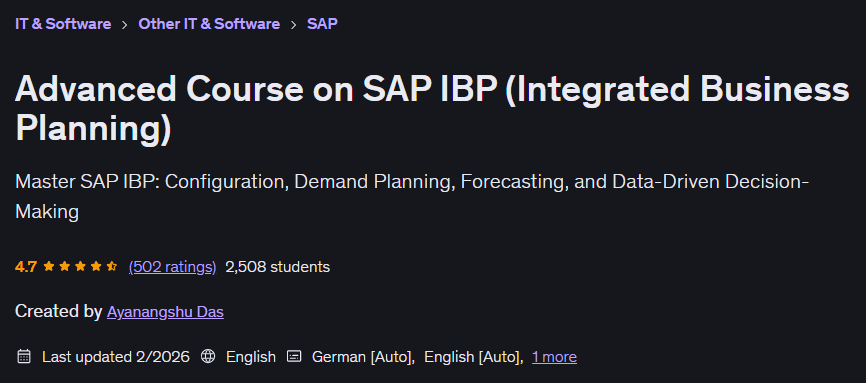This screenshot has width=866, height=383.
Task: Open the IT & Software breadcrumb
Action: pyautogui.click(x=63, y=24)
